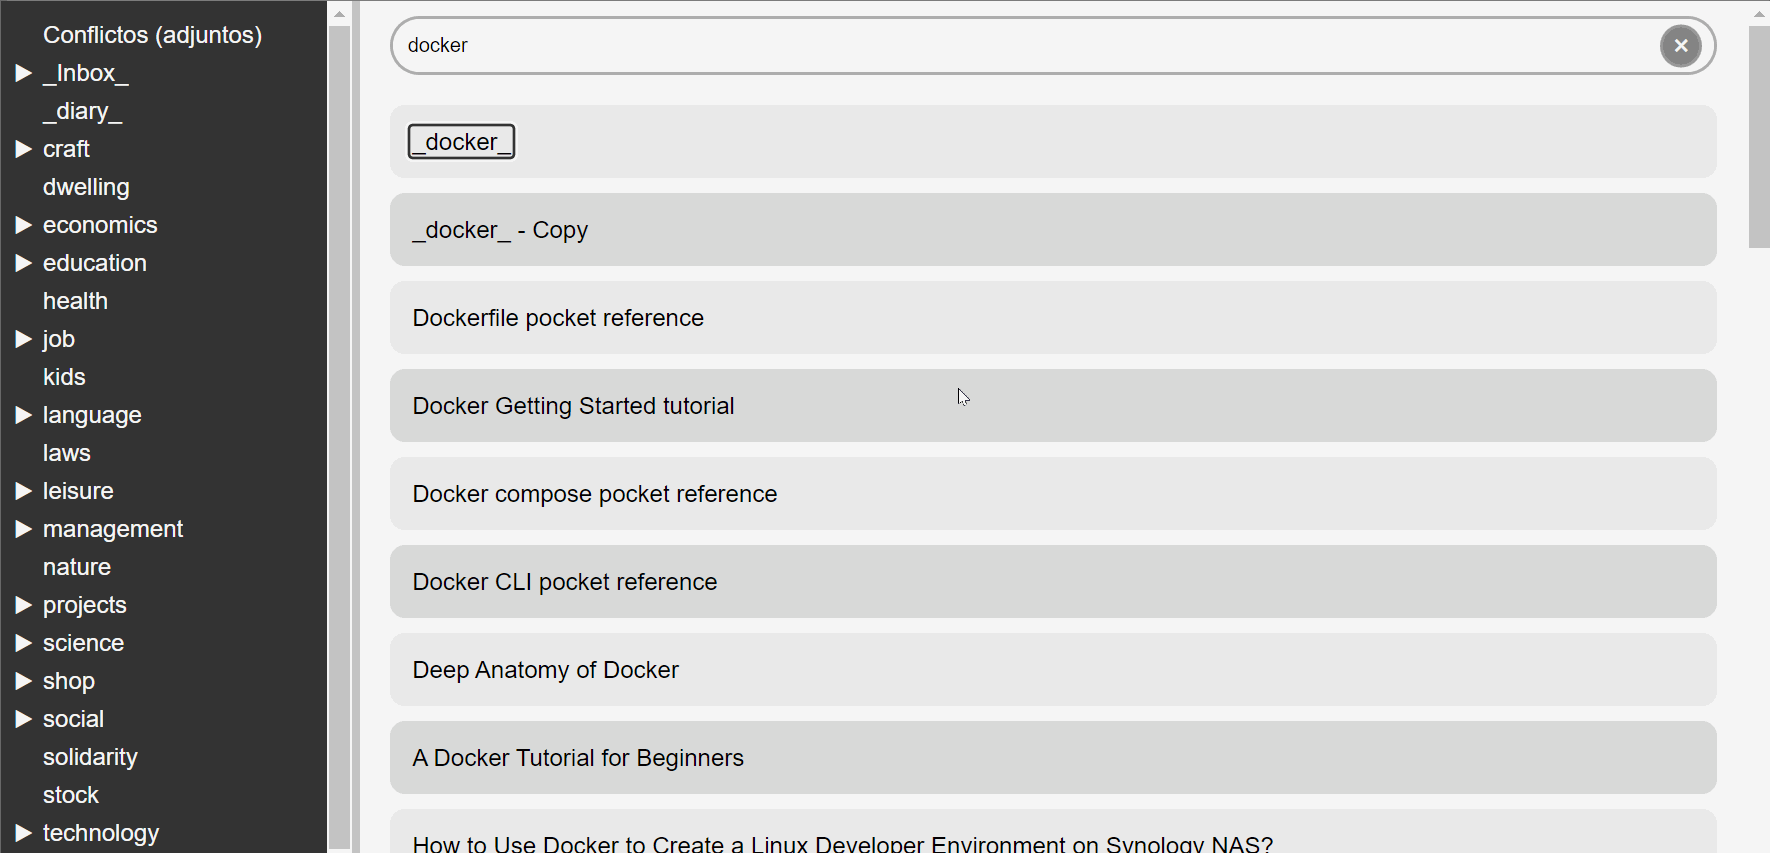Open the _docker_ search result
The height and width of the screenshot is (853, 1770).
(x=461, y=142)
